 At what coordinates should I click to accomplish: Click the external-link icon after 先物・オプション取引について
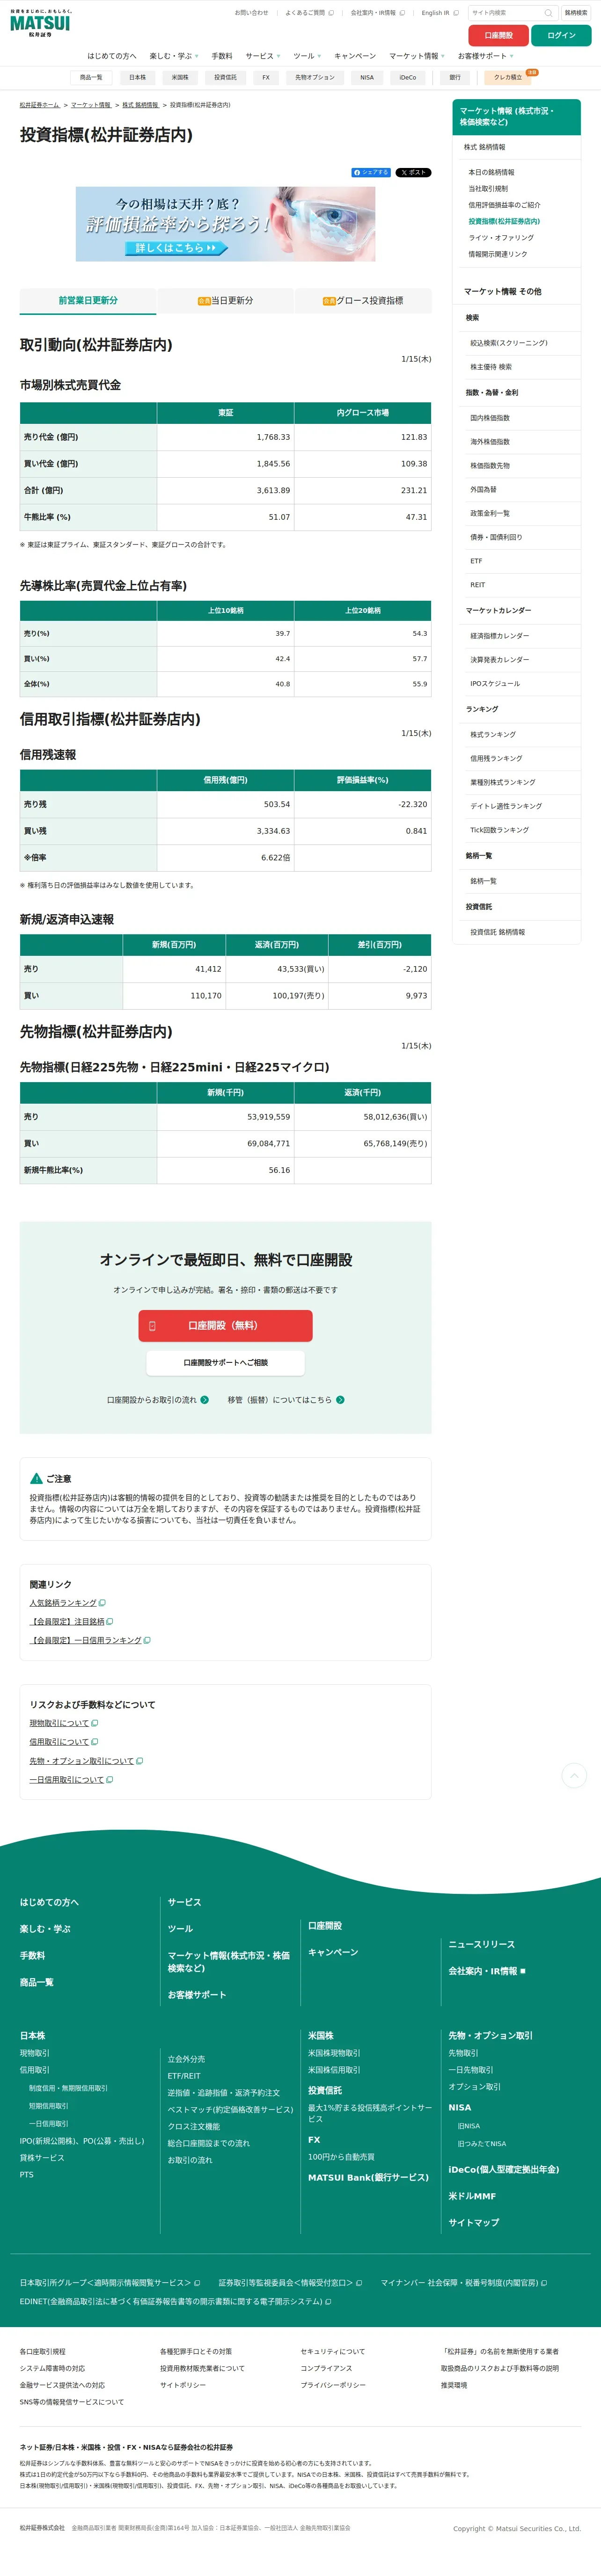(x=139, y=1761)
